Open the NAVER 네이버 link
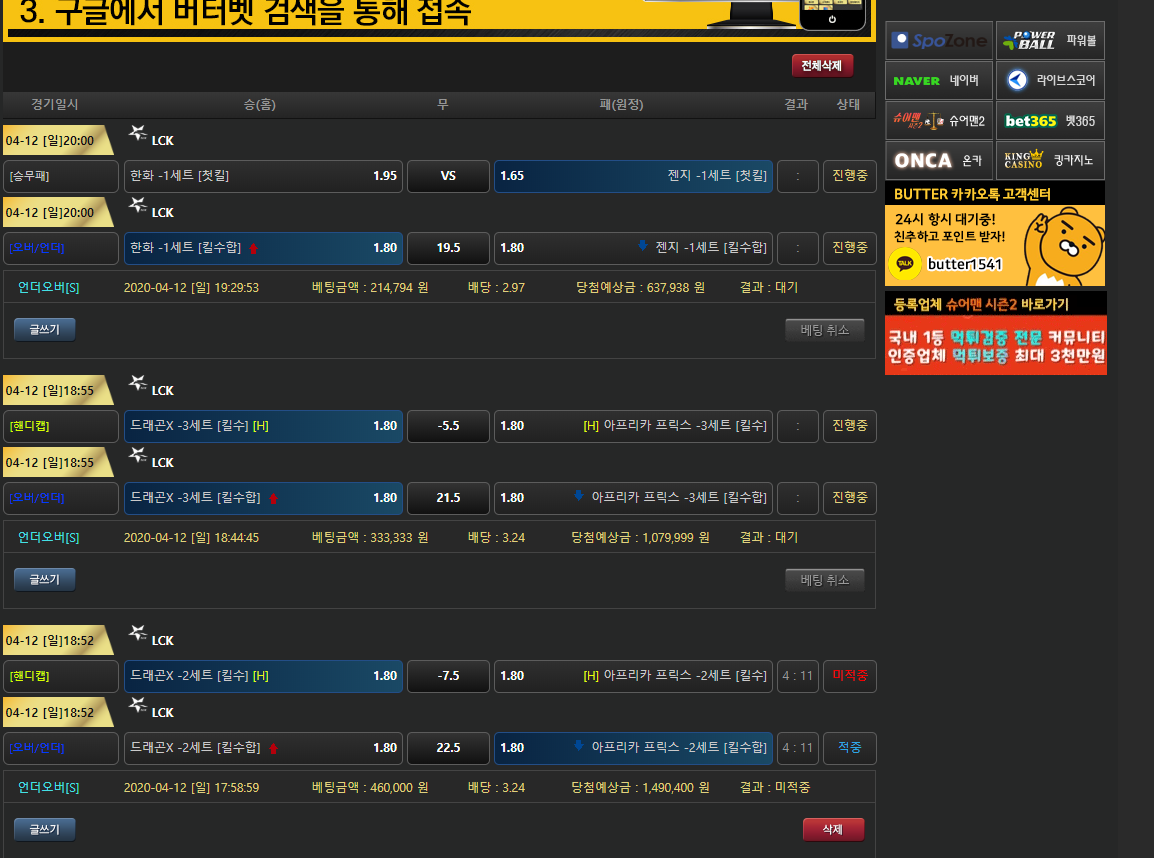Image resolution: width=1154 pixels, height=858 pixels. tap(938, 81)
